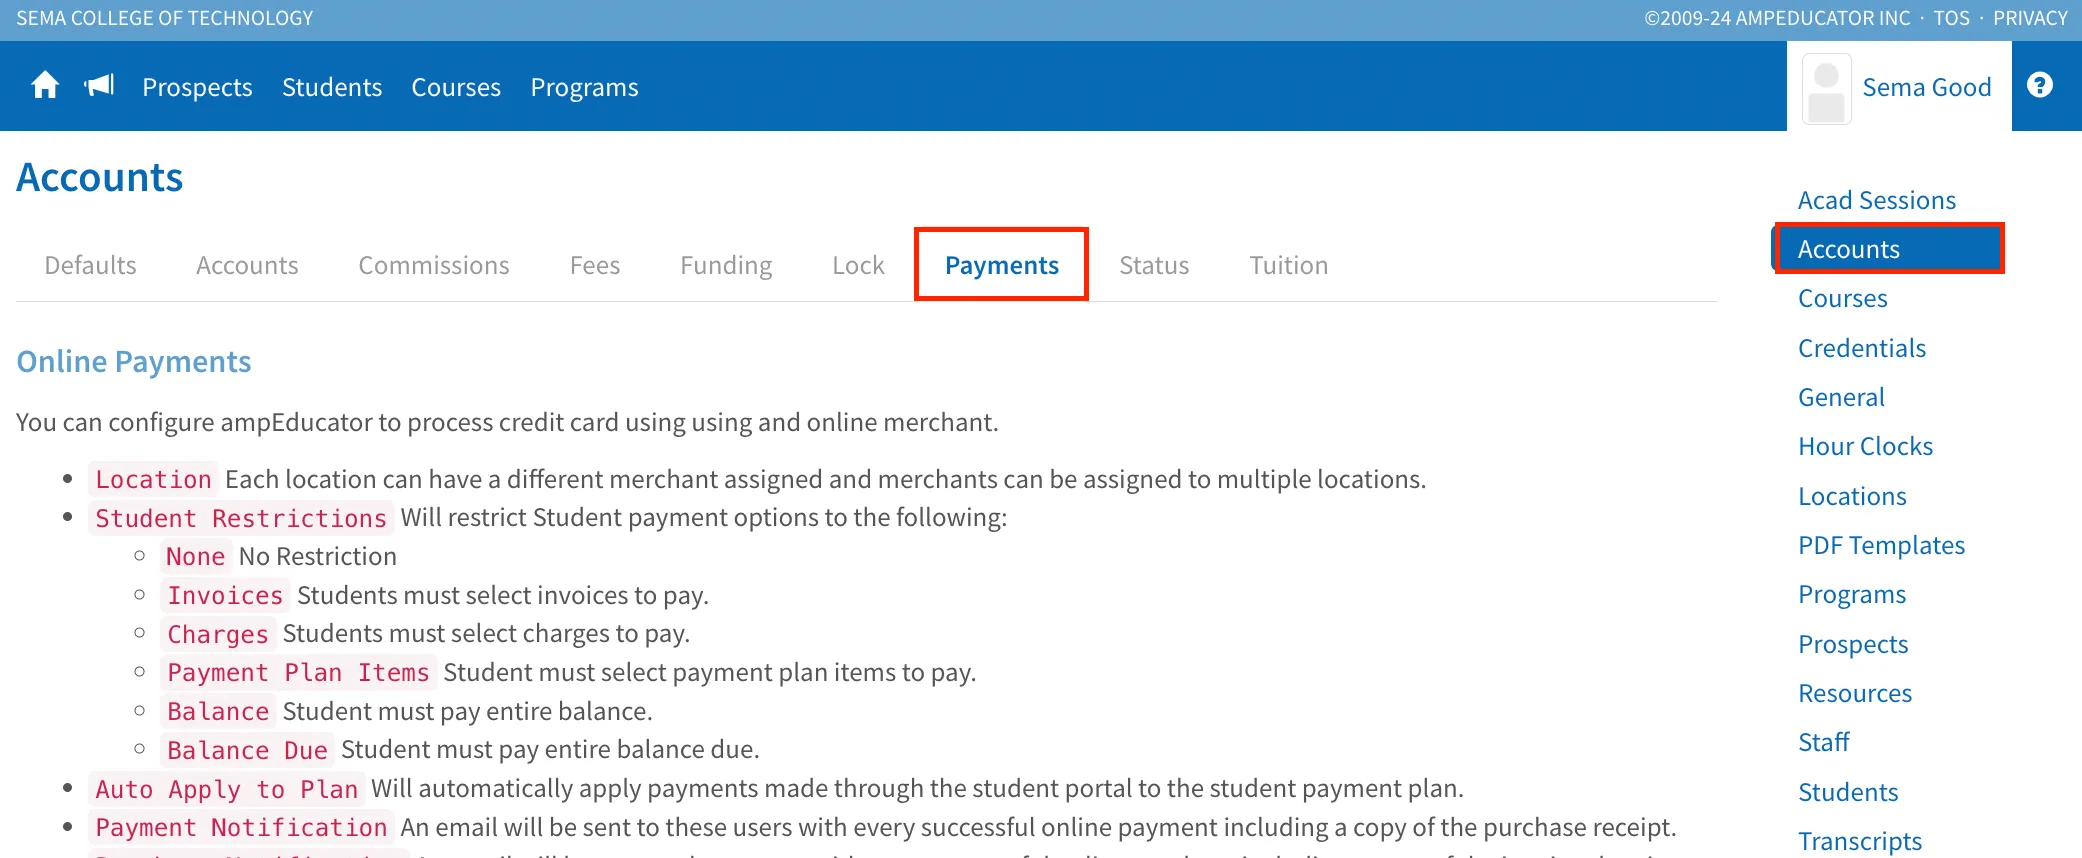
Task: Open the announcements megaphone icon
Action: pyautogui.click(x=99, y=86)
